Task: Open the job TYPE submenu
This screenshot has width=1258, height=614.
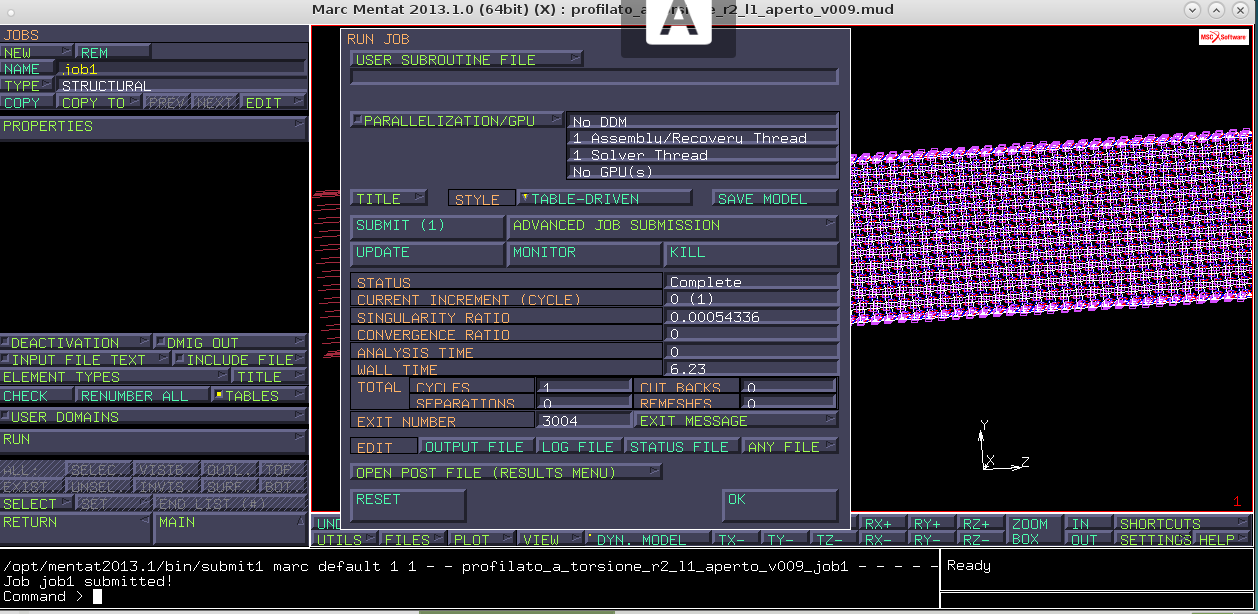Action: pyautogui.click(x=29, y=86)
